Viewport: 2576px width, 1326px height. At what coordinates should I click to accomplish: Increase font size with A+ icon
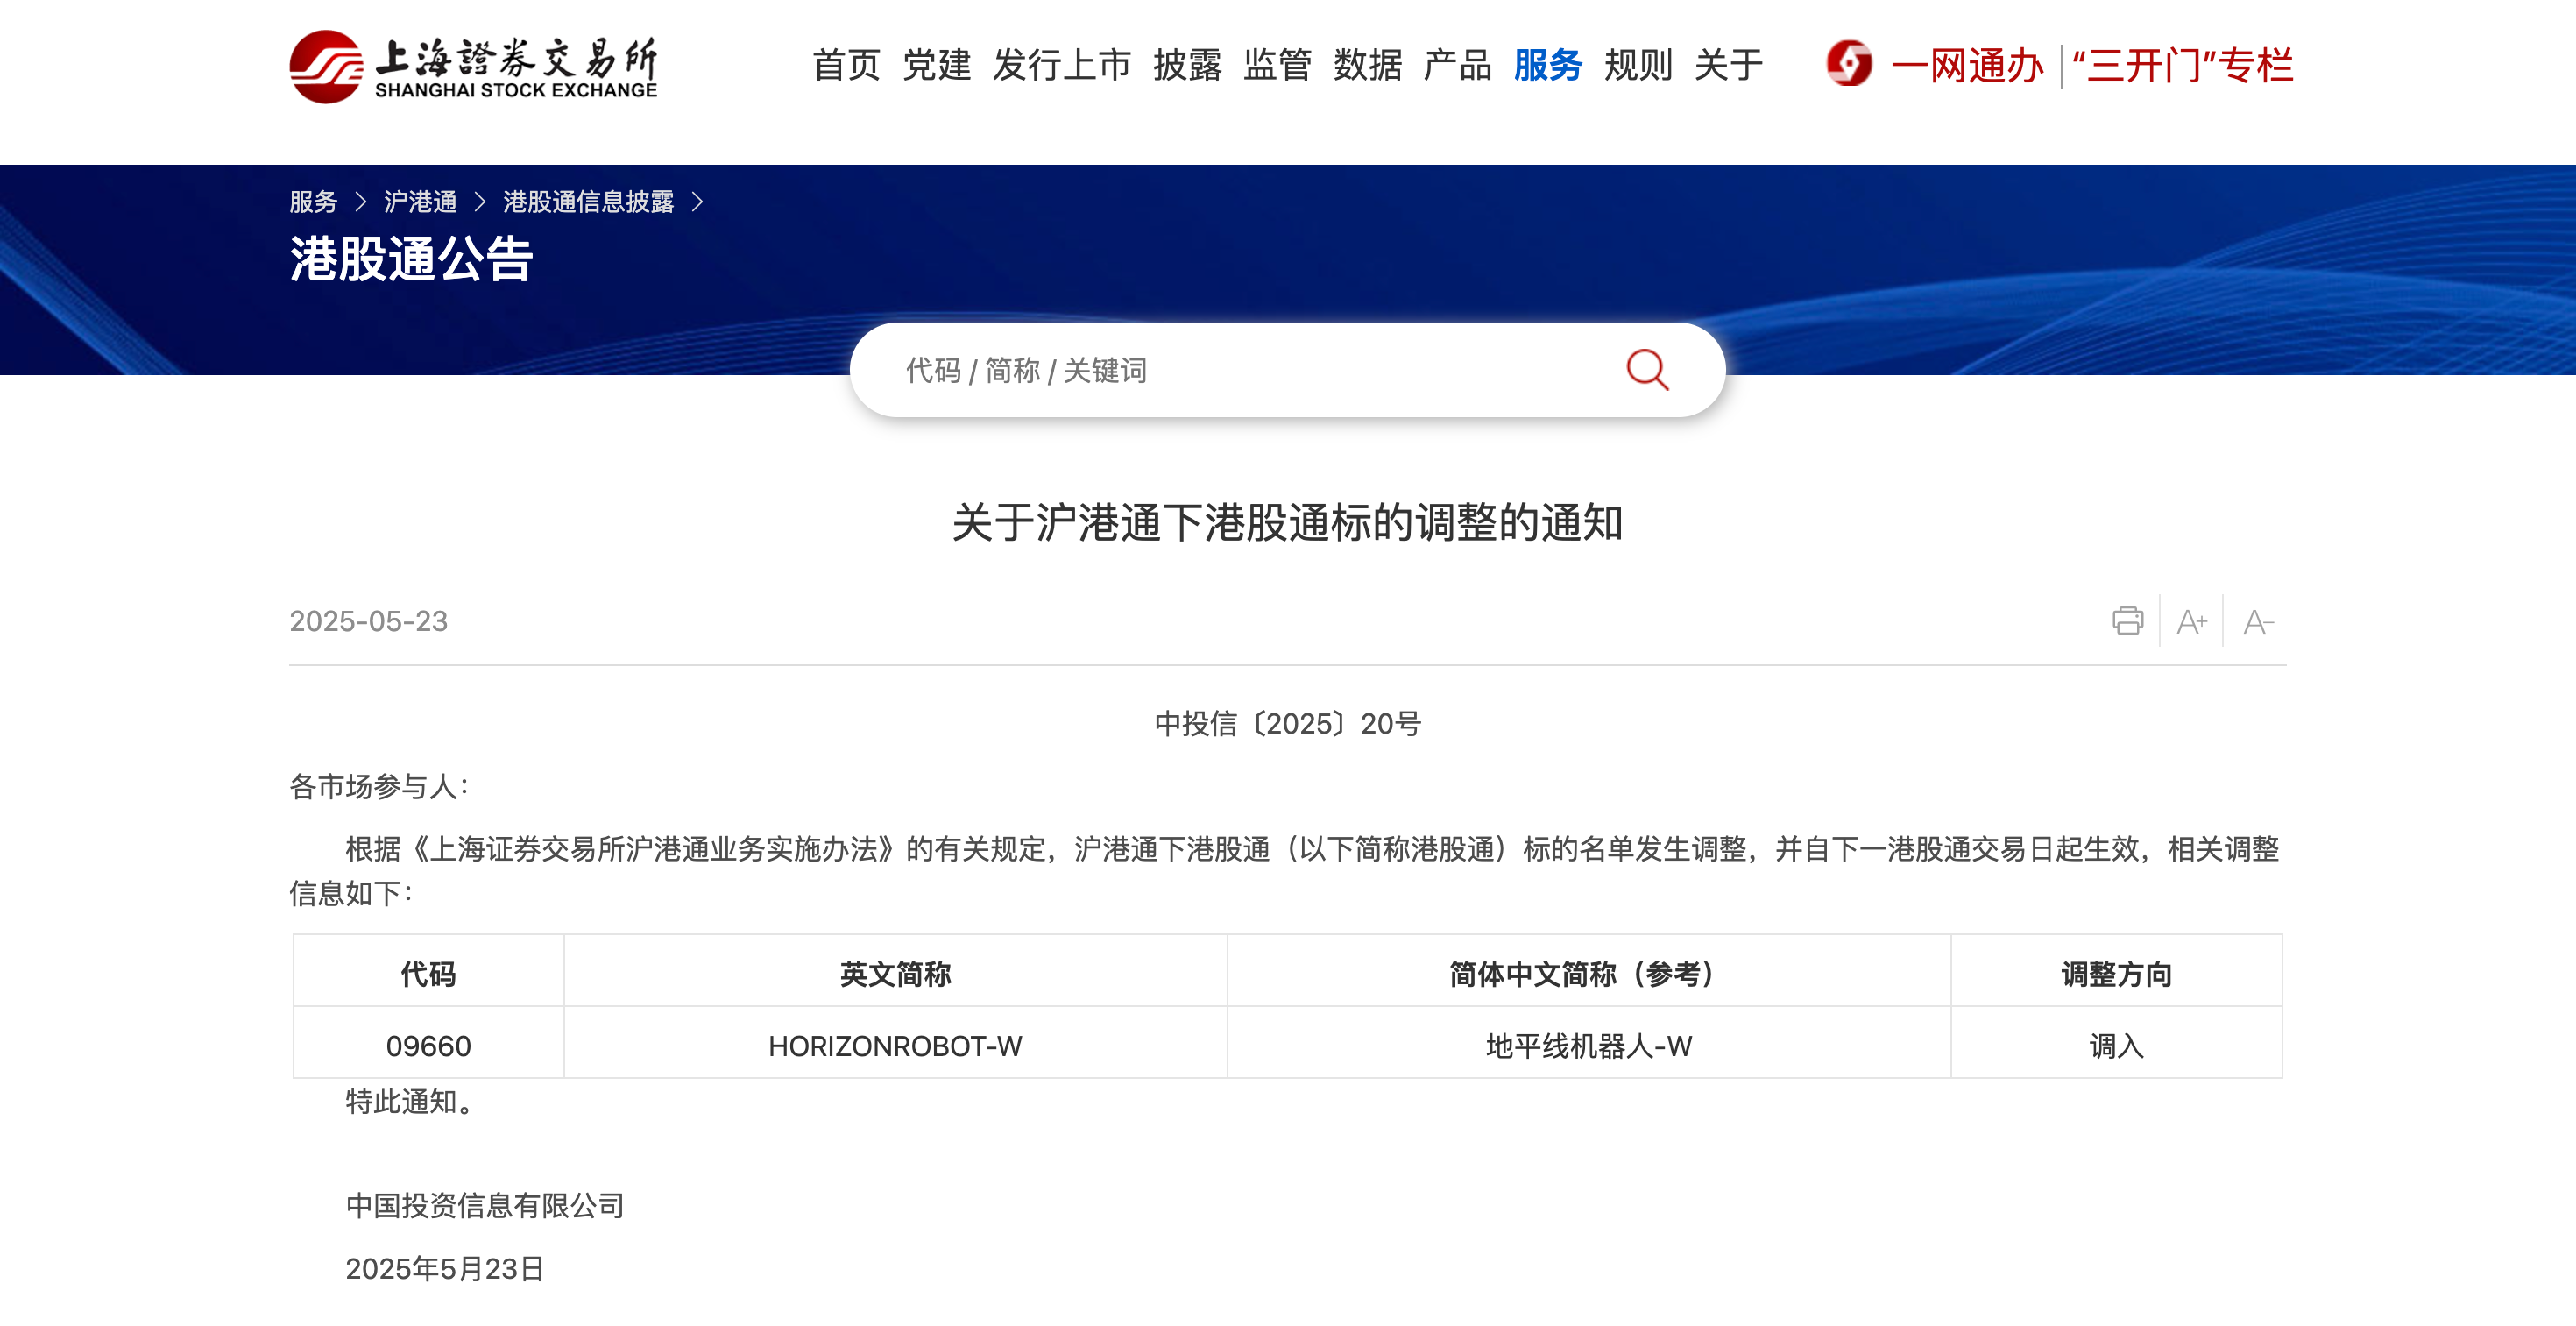click(x=2191, y=622)
